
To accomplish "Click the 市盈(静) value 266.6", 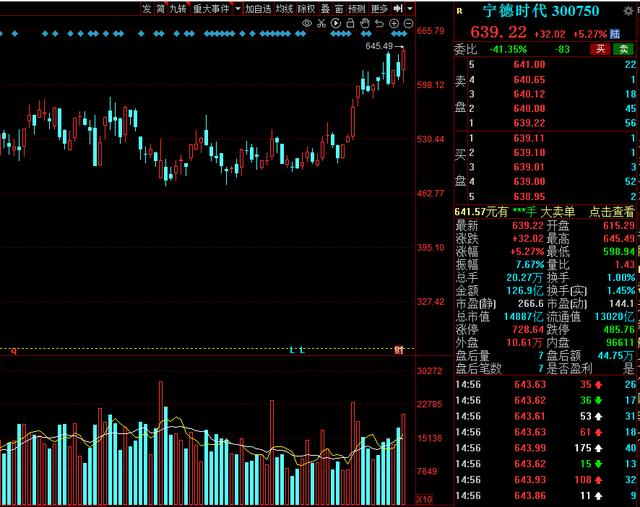I will 531,304.
